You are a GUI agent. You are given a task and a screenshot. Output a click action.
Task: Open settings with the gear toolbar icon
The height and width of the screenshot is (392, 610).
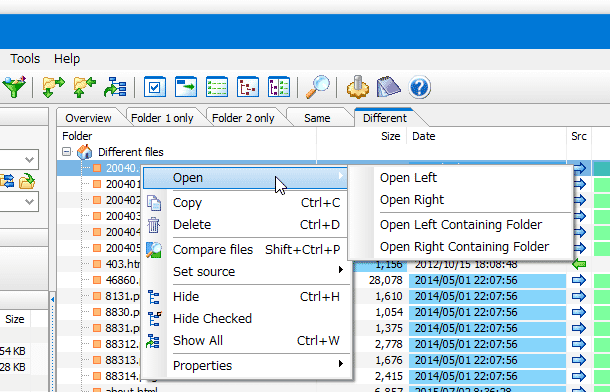tap(358, 87)
